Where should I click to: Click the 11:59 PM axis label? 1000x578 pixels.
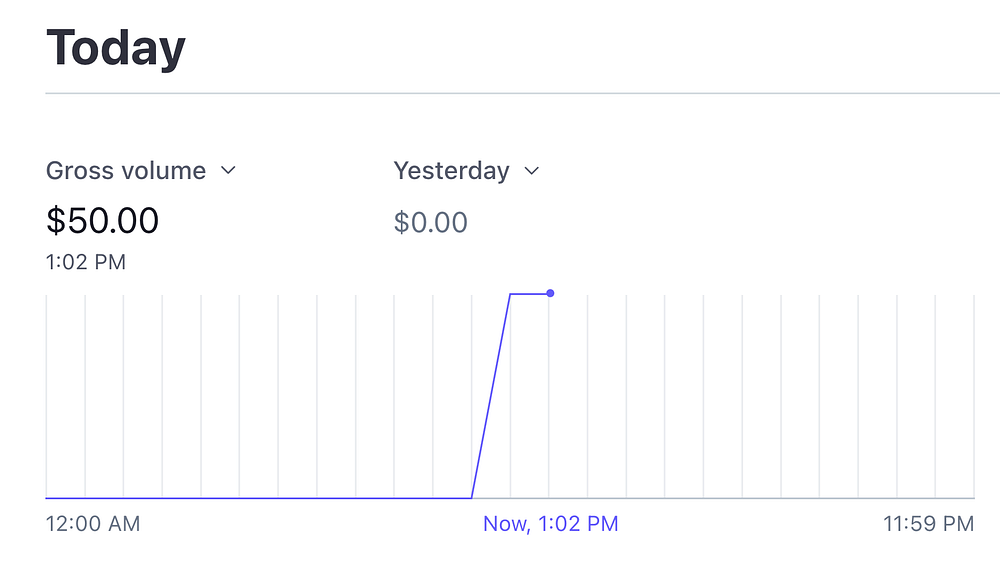928,524
